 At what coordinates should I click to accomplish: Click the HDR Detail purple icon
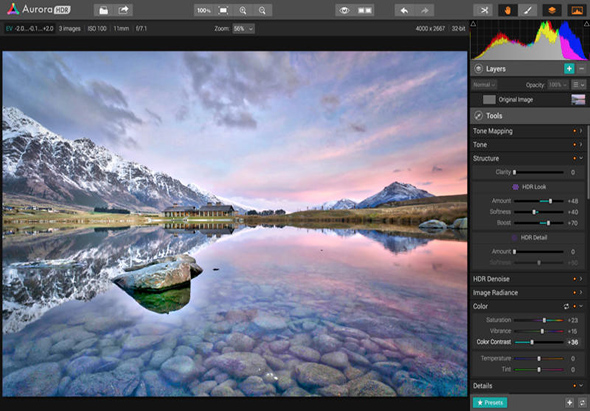point(514,237)
